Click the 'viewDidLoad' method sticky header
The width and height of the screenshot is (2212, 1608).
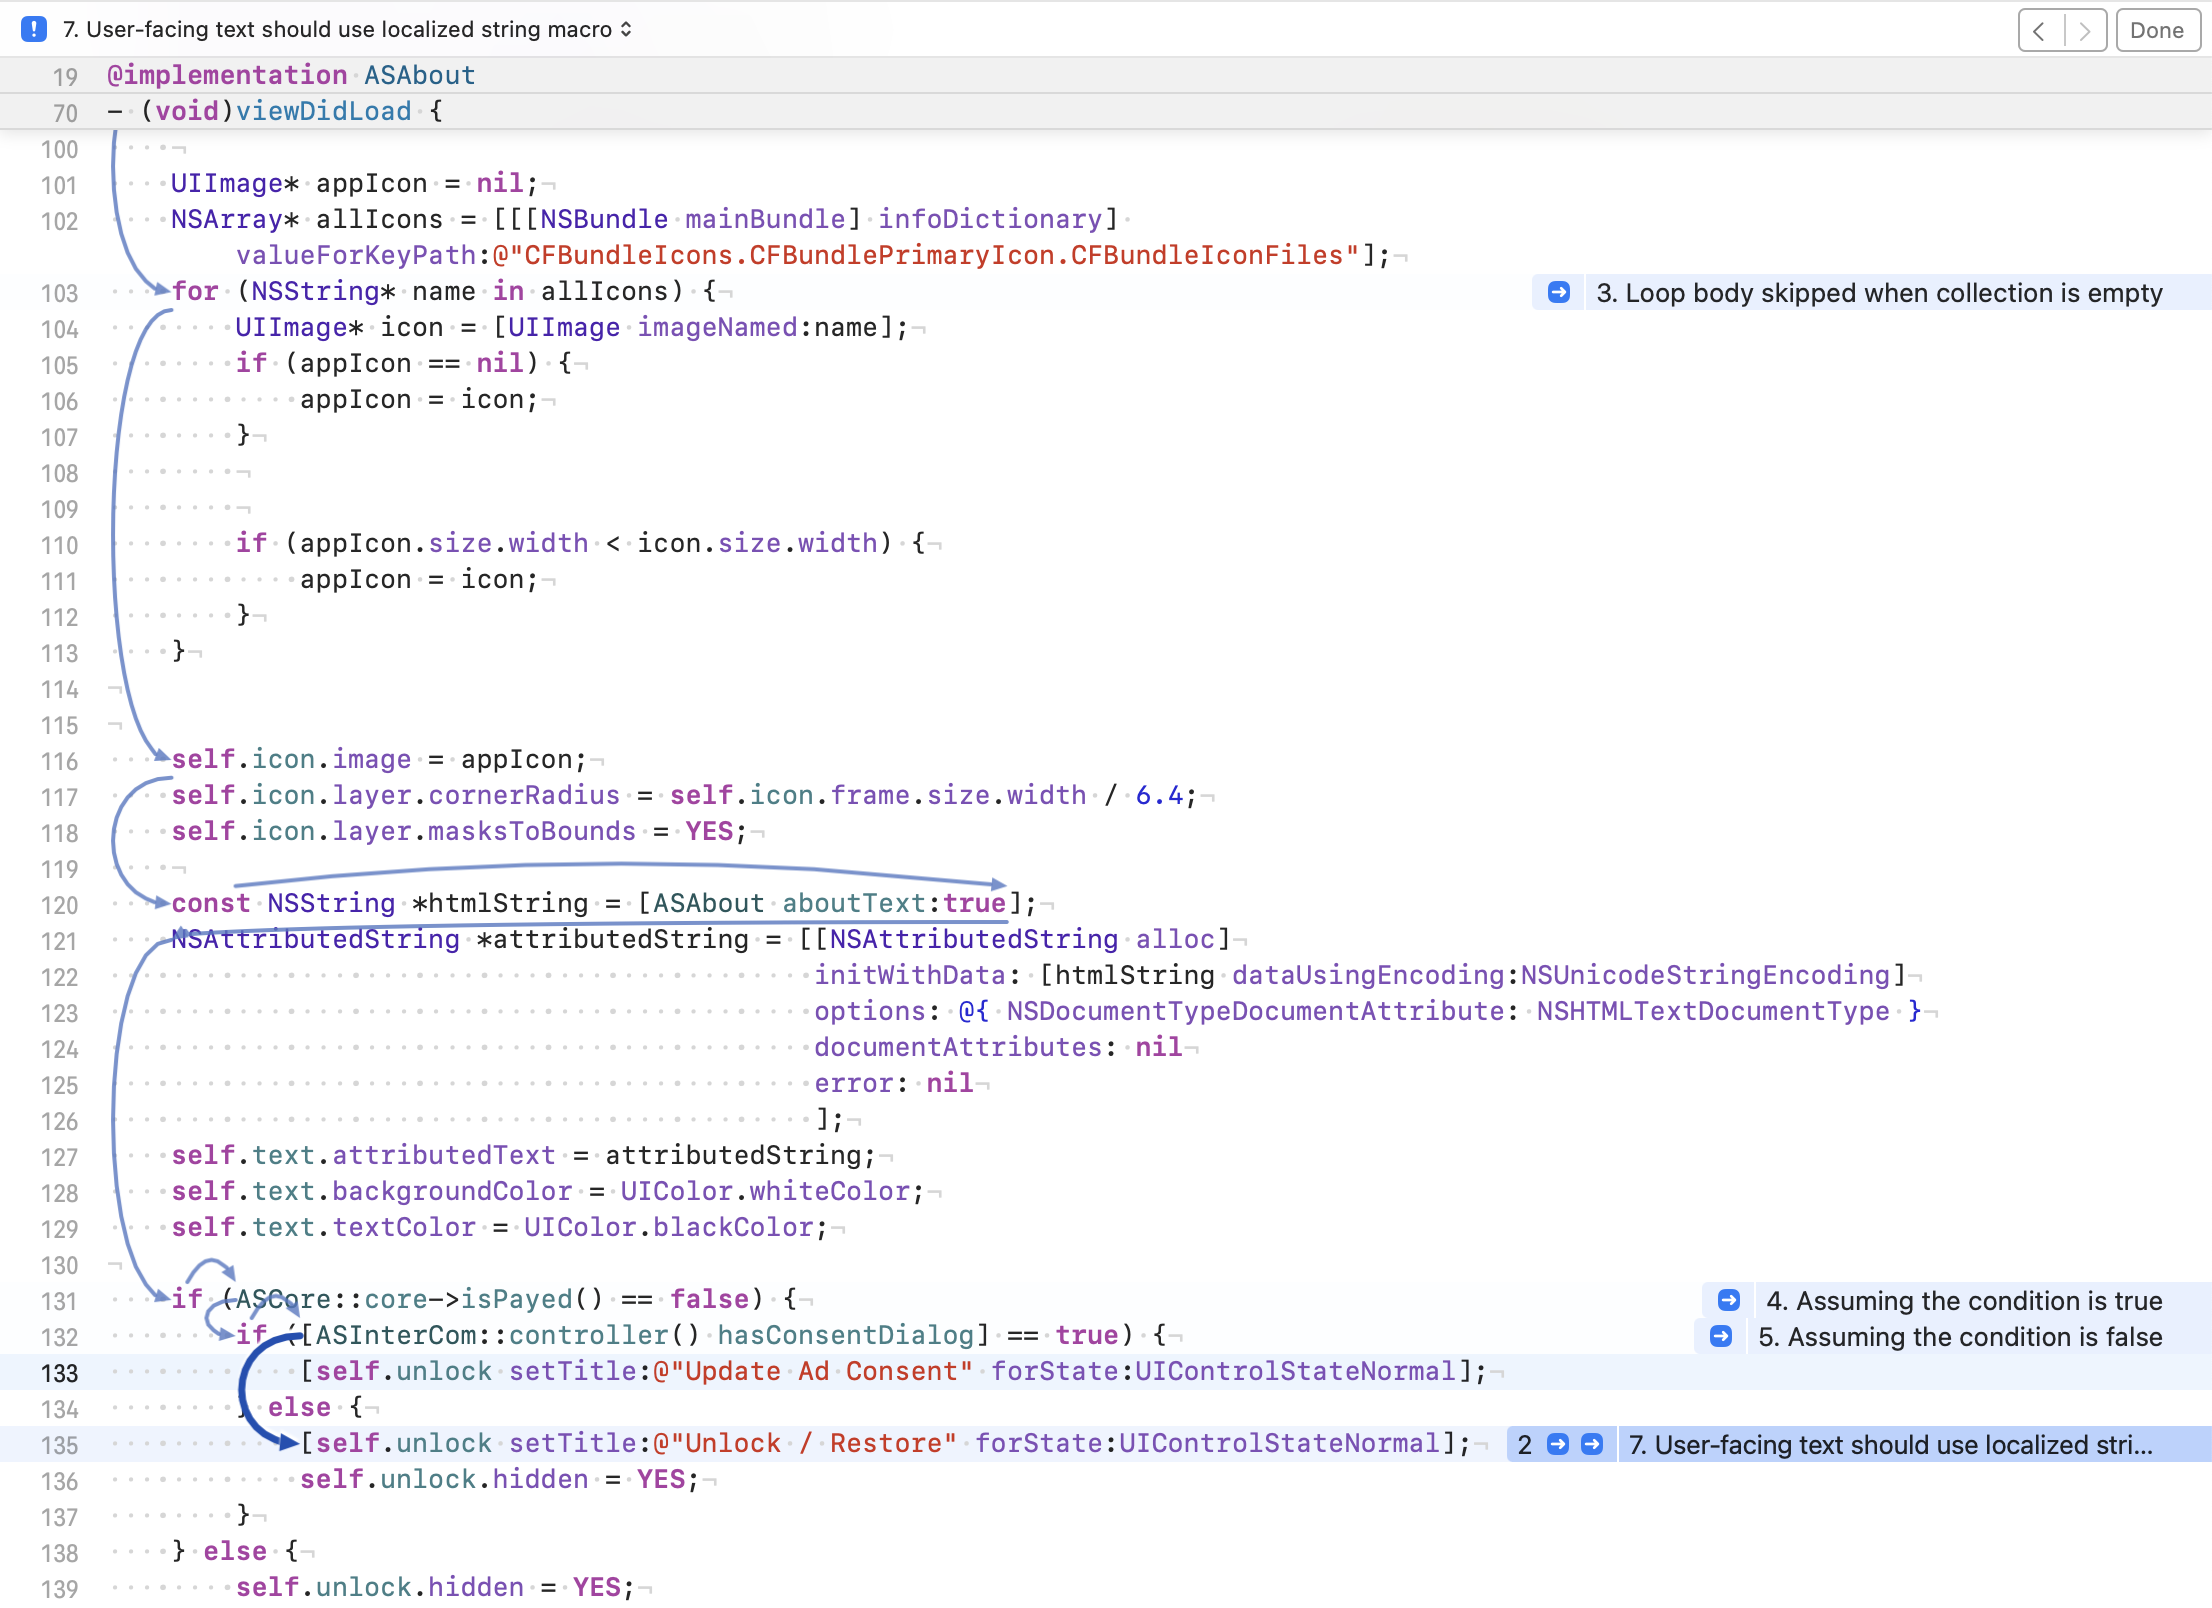pos(323,111)
